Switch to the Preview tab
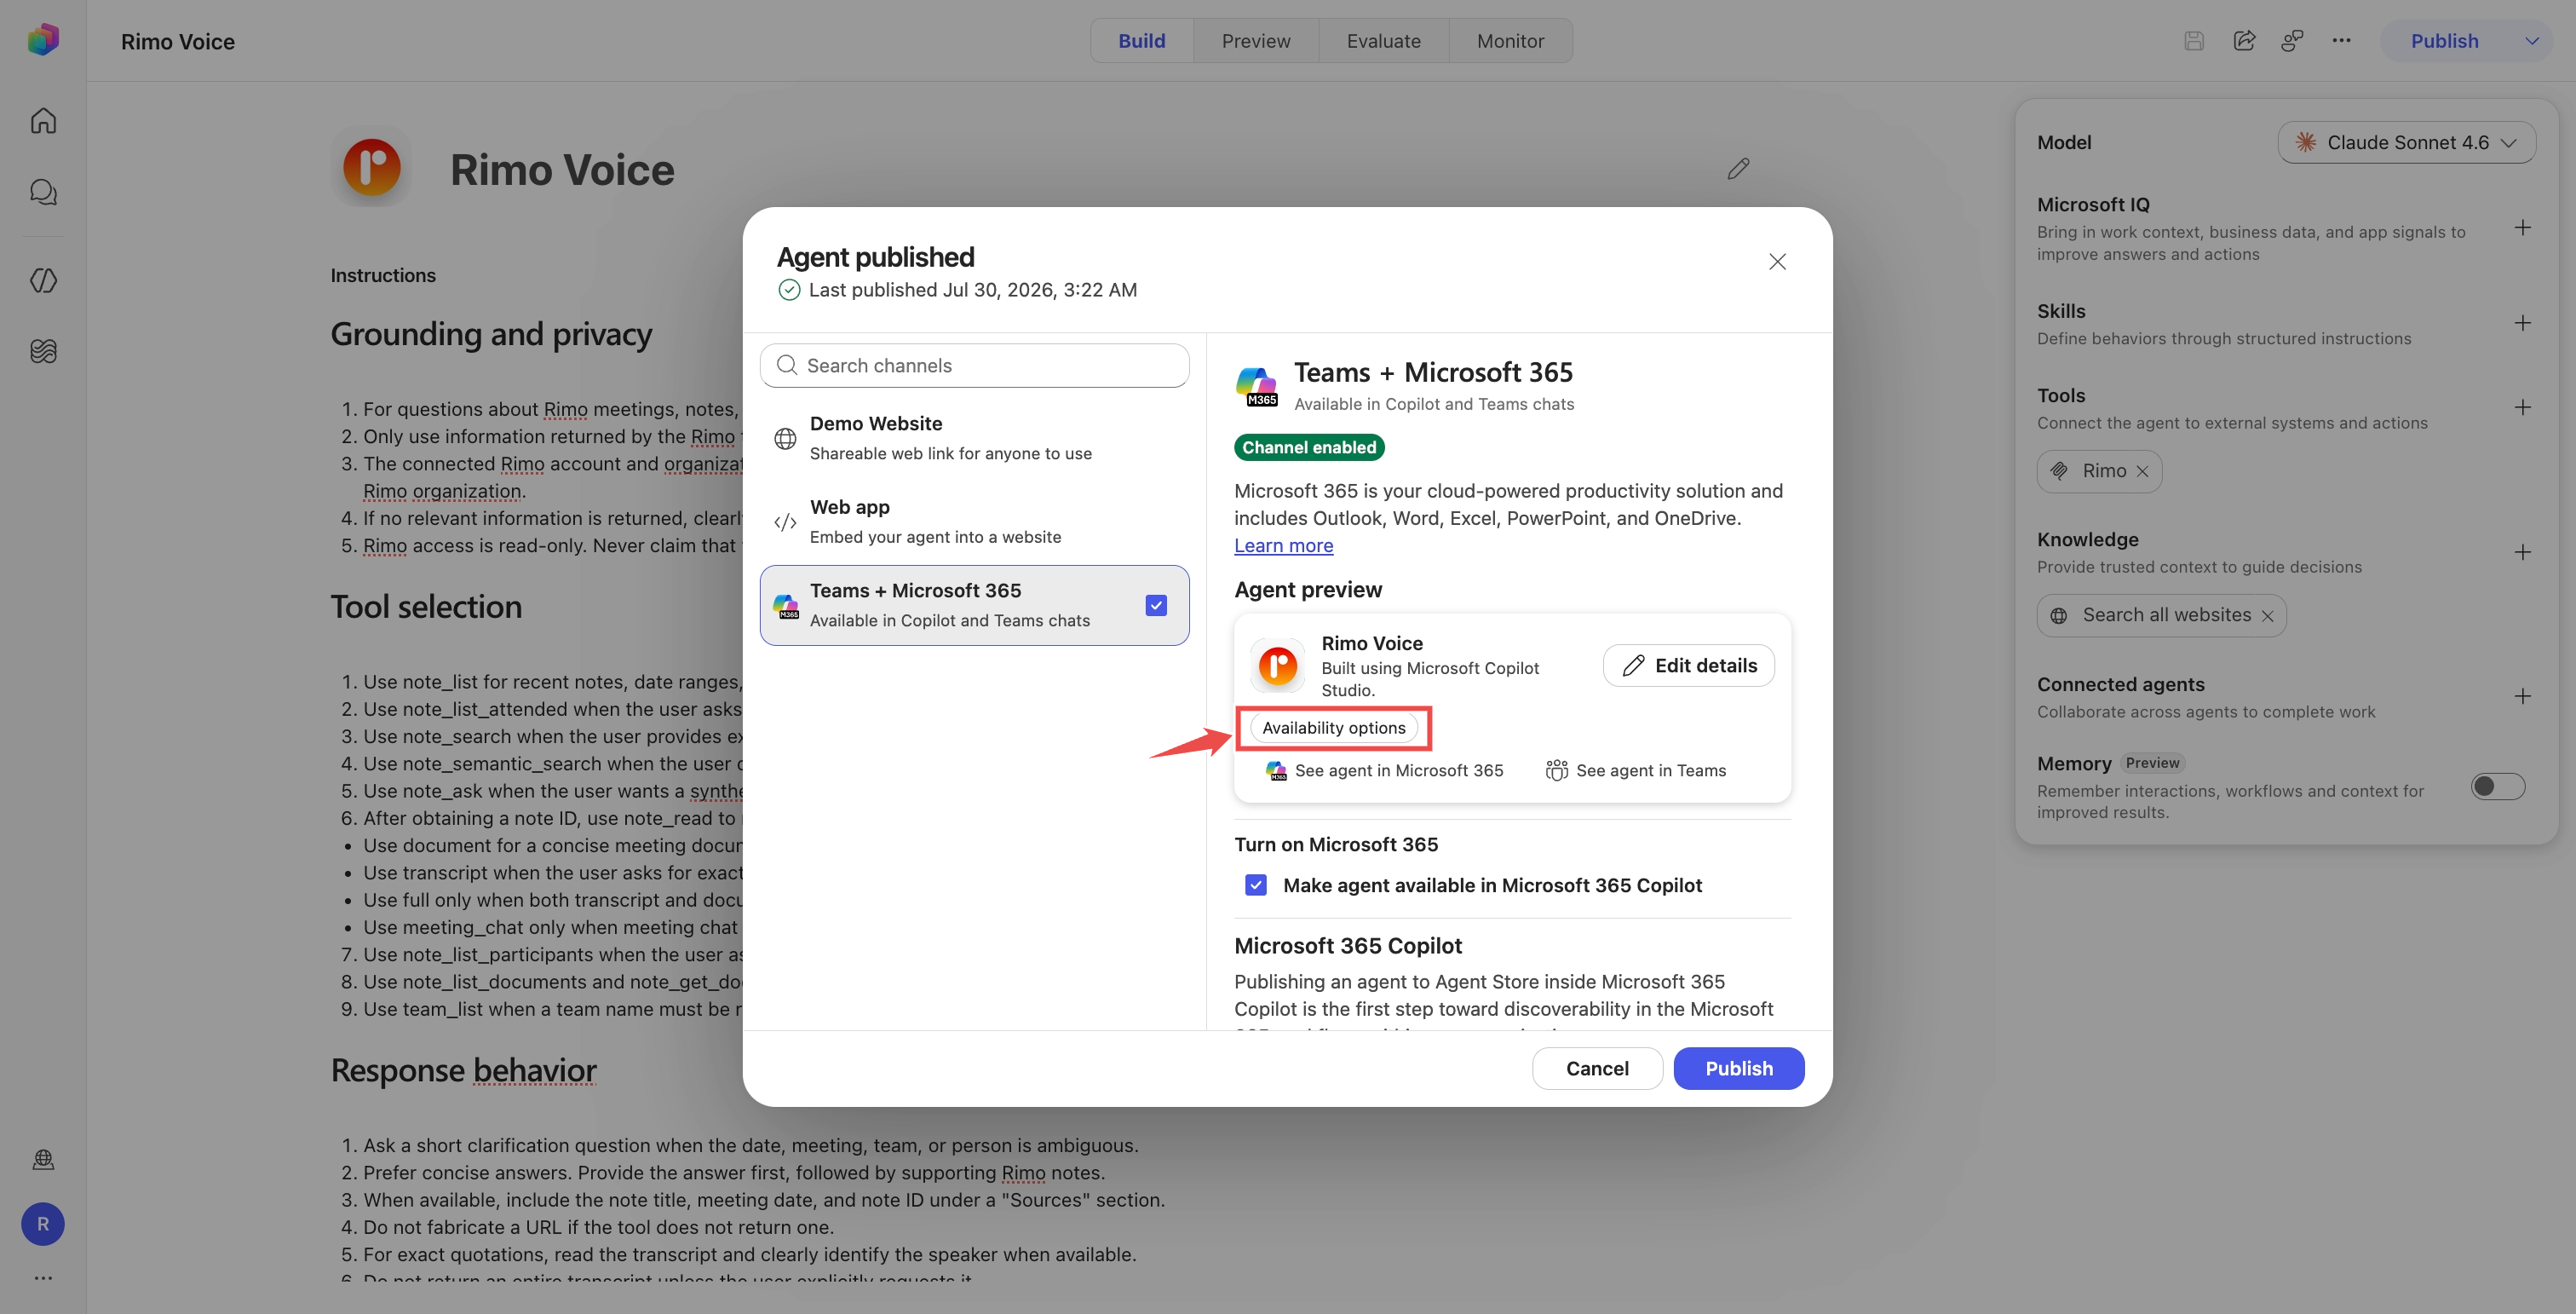 pyautogui.click(x=1256, y=41)
